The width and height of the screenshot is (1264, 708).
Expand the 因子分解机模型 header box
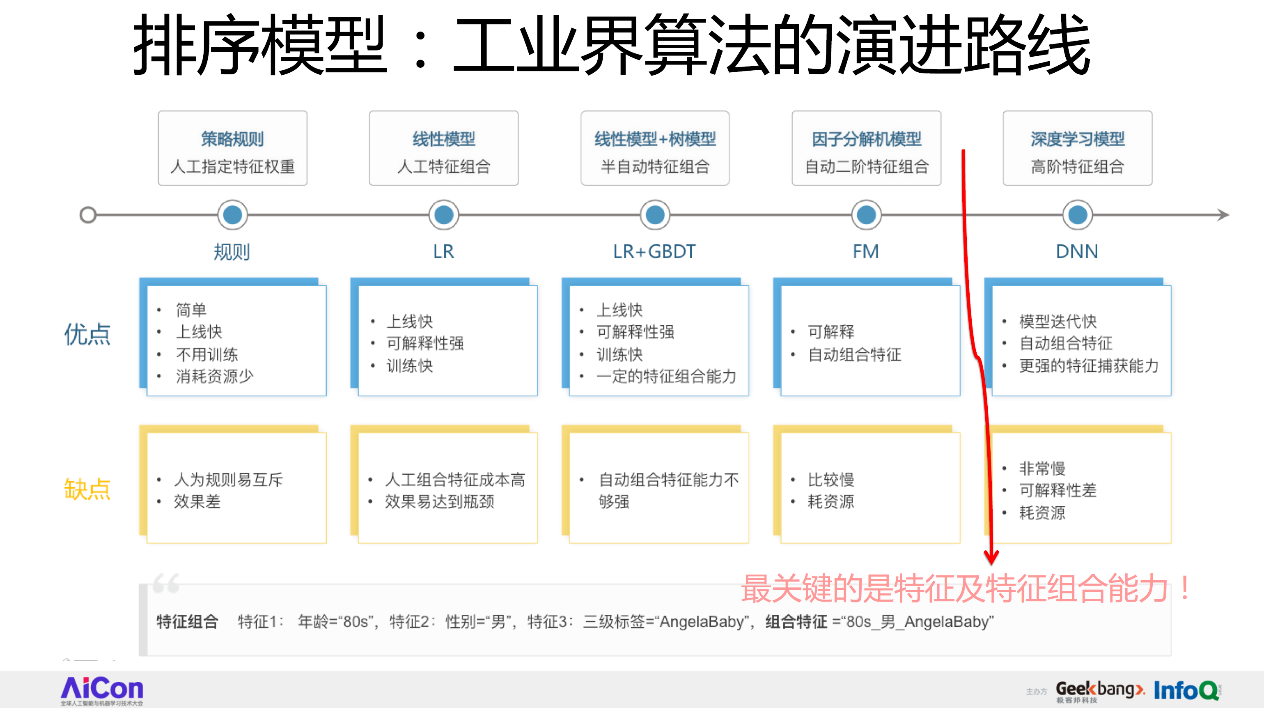(x=866, y=148)
